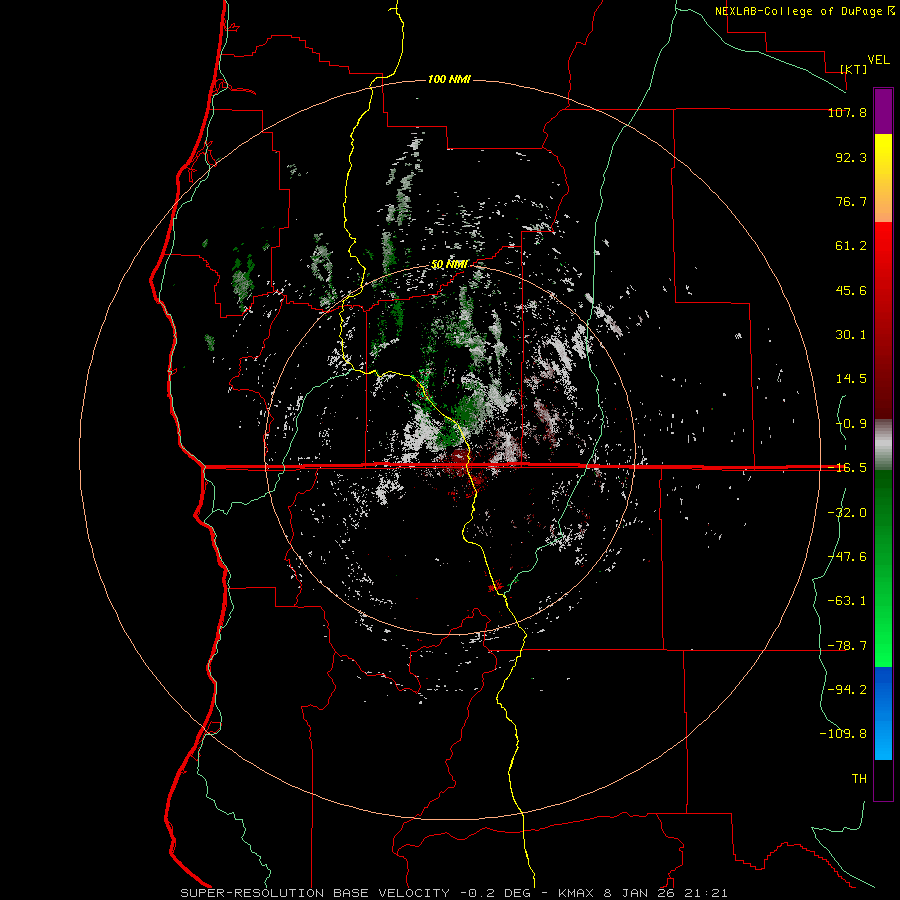Viewport: 900px width, 900px height.
Task: Click the blue segment of the color bar
Action: tap(883, 713)
